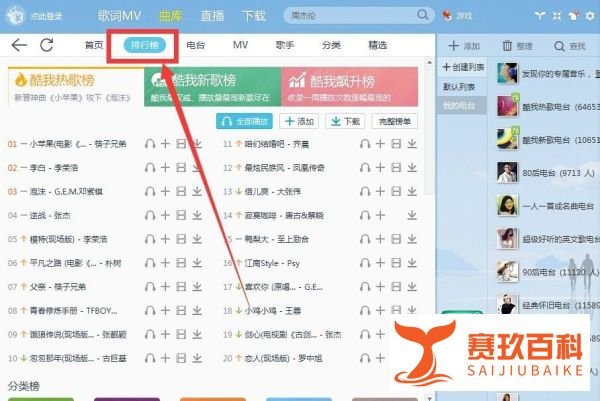The height and width of the screenshot is (401, 600).
Task: Play 恋人(现场版) - 罗中旭 headphone icon
Action: coord(365,358)
